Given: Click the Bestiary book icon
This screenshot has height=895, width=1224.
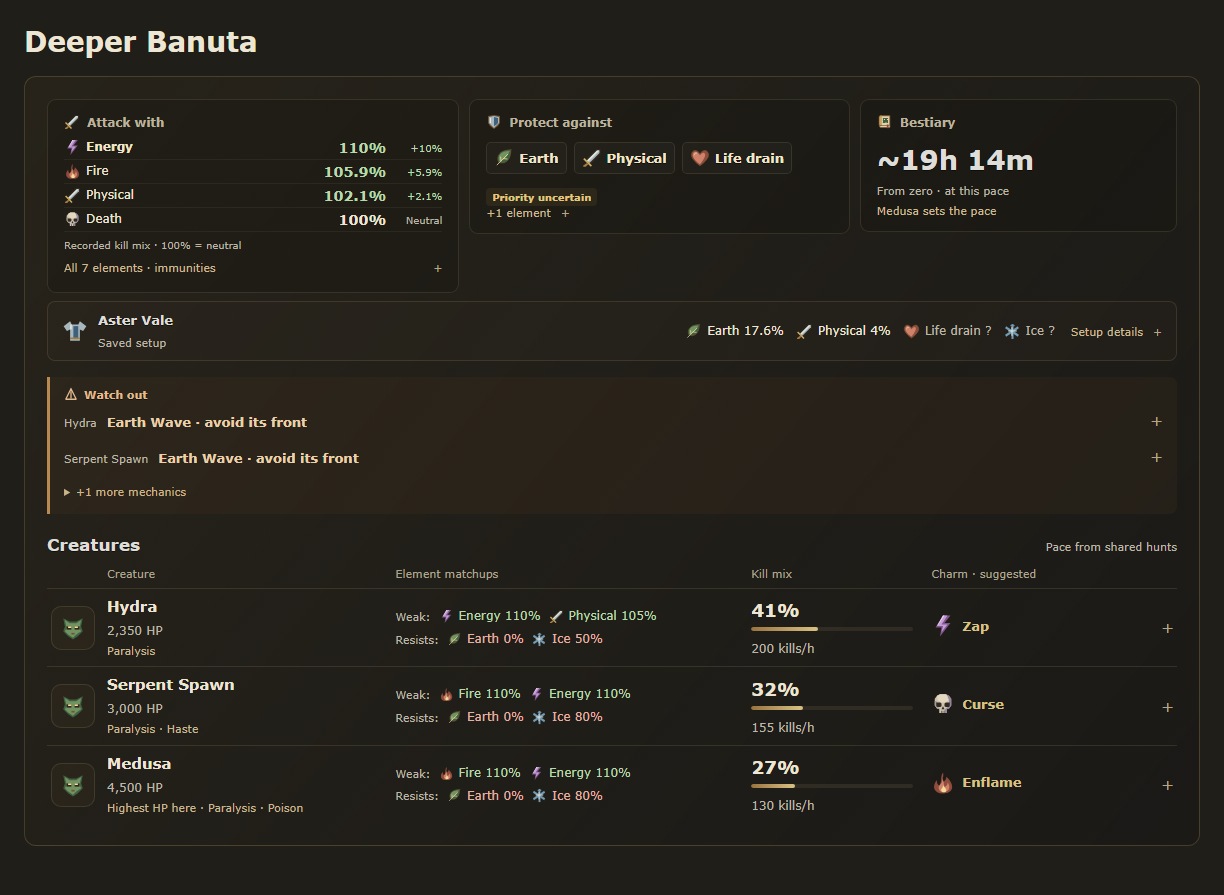Looking at the screenshot, I should click(x=884, y=122).
